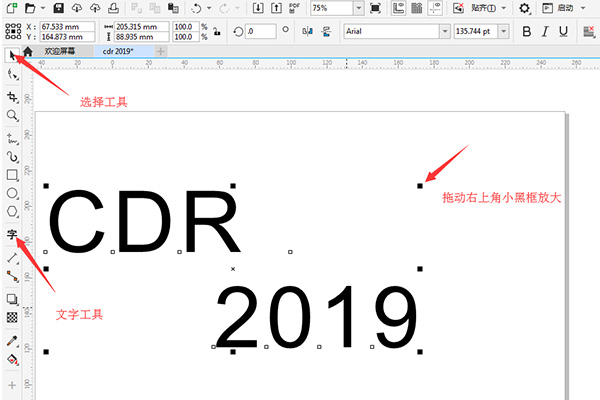This screenshot has height=400, width=600.
Task: Select the Transparency checkerboard tool
Action: (x=12, y=317)
